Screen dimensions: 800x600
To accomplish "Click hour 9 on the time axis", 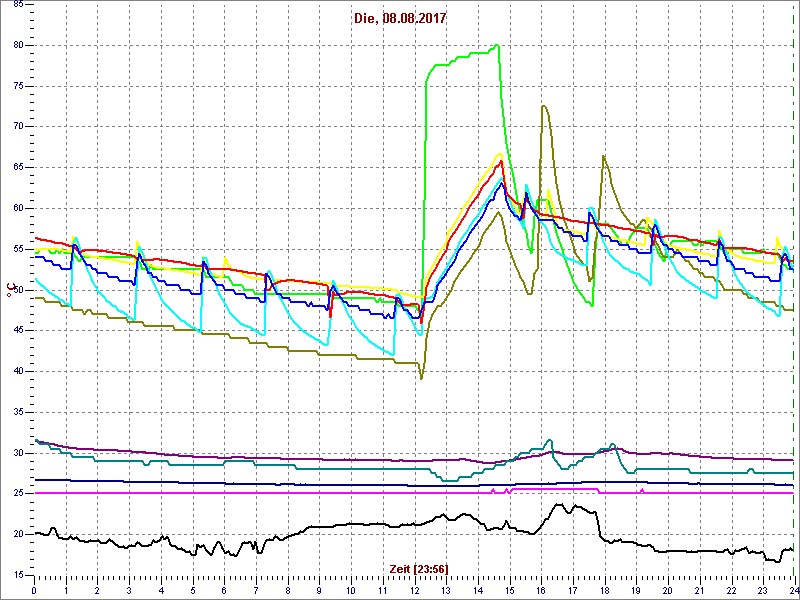I will pos(319,590).
